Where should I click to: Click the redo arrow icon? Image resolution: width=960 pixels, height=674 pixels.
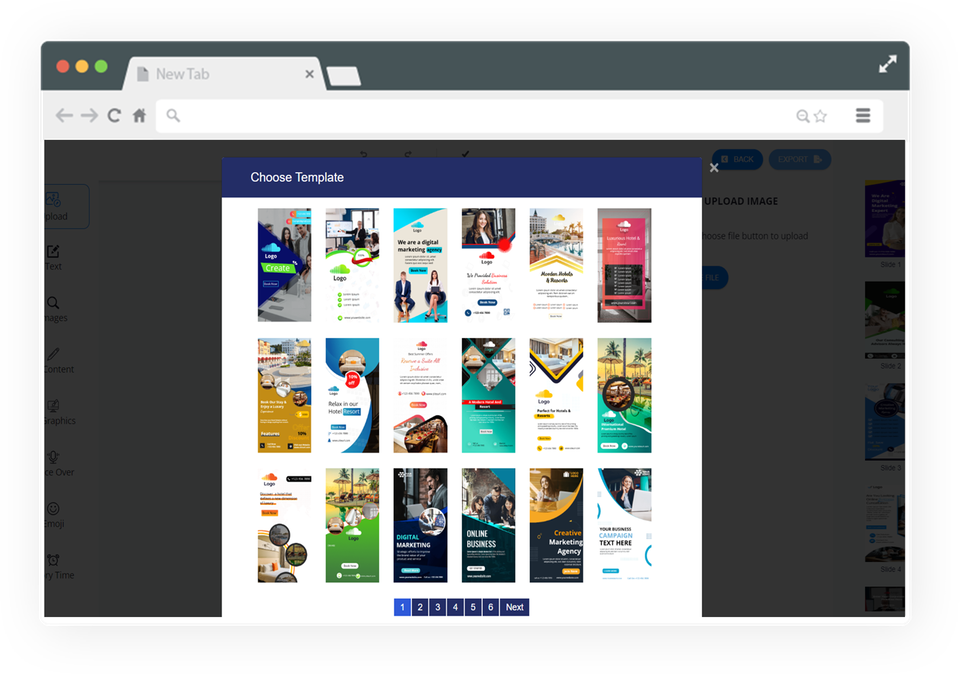(x=408, y=154)
